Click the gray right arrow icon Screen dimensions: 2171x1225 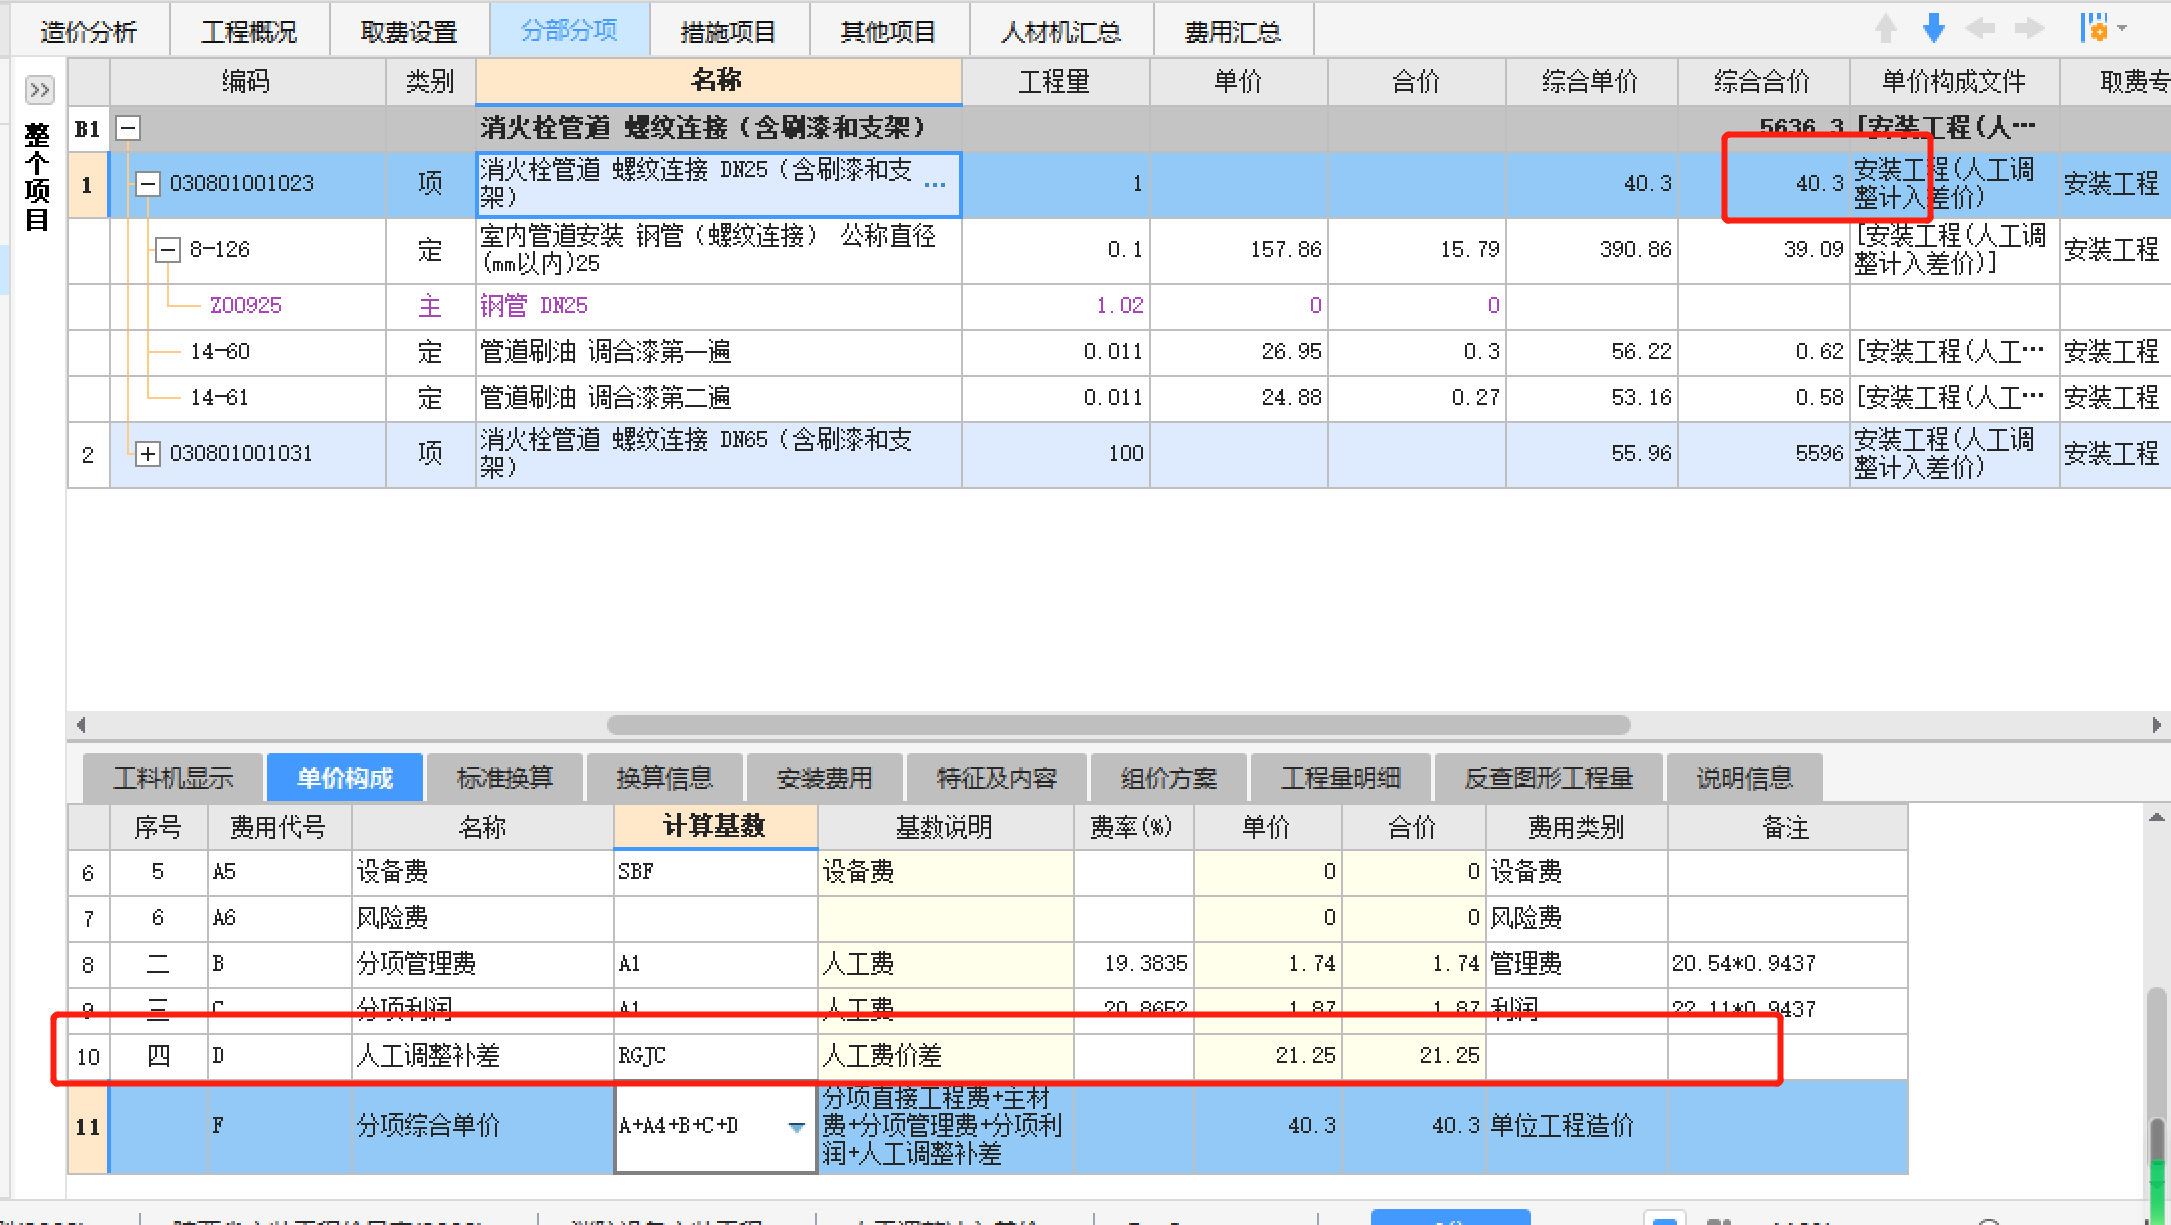[x=2029, y=29]
